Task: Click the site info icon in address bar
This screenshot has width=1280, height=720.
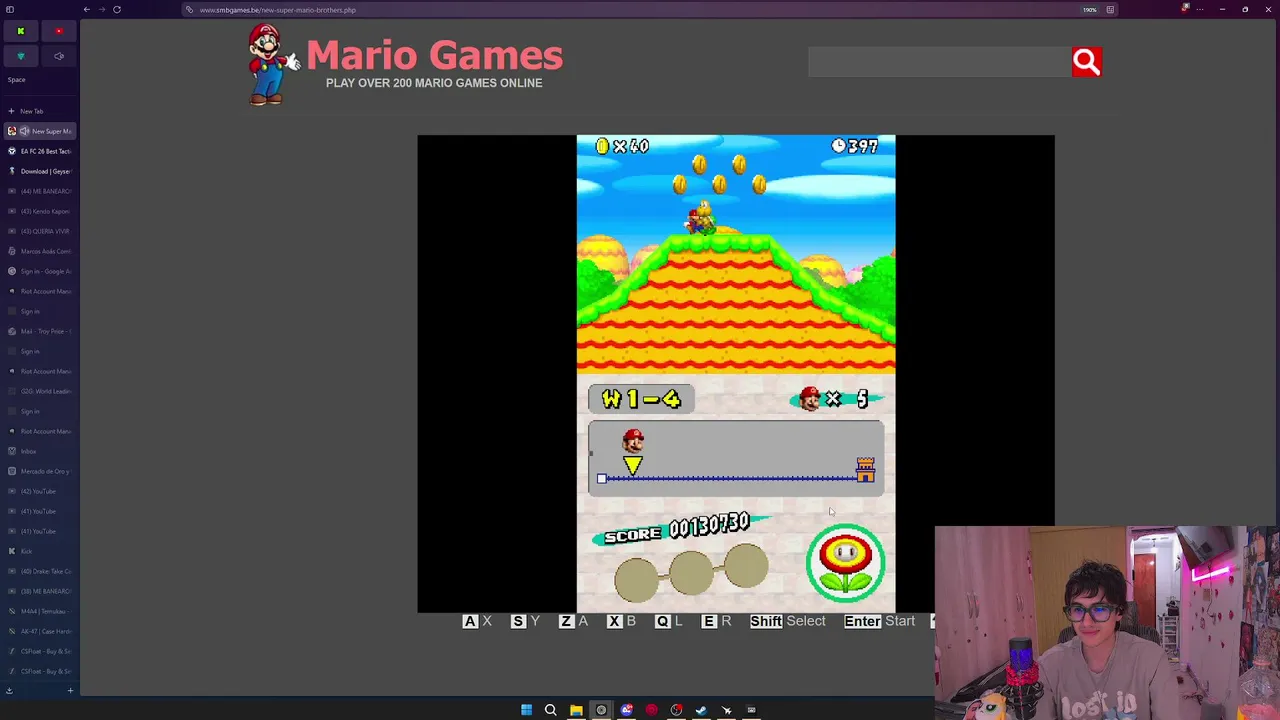Action: 189,10
